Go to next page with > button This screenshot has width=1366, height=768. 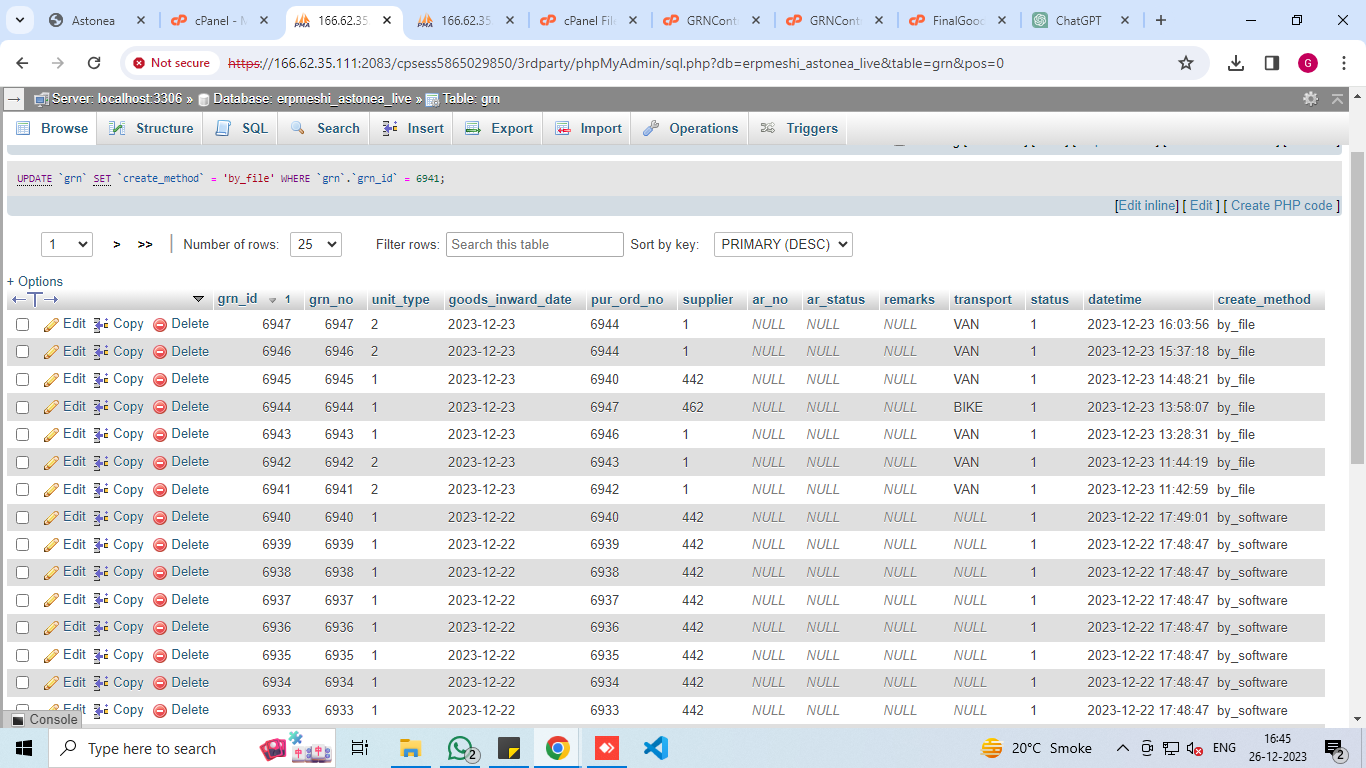pos(117,244)
